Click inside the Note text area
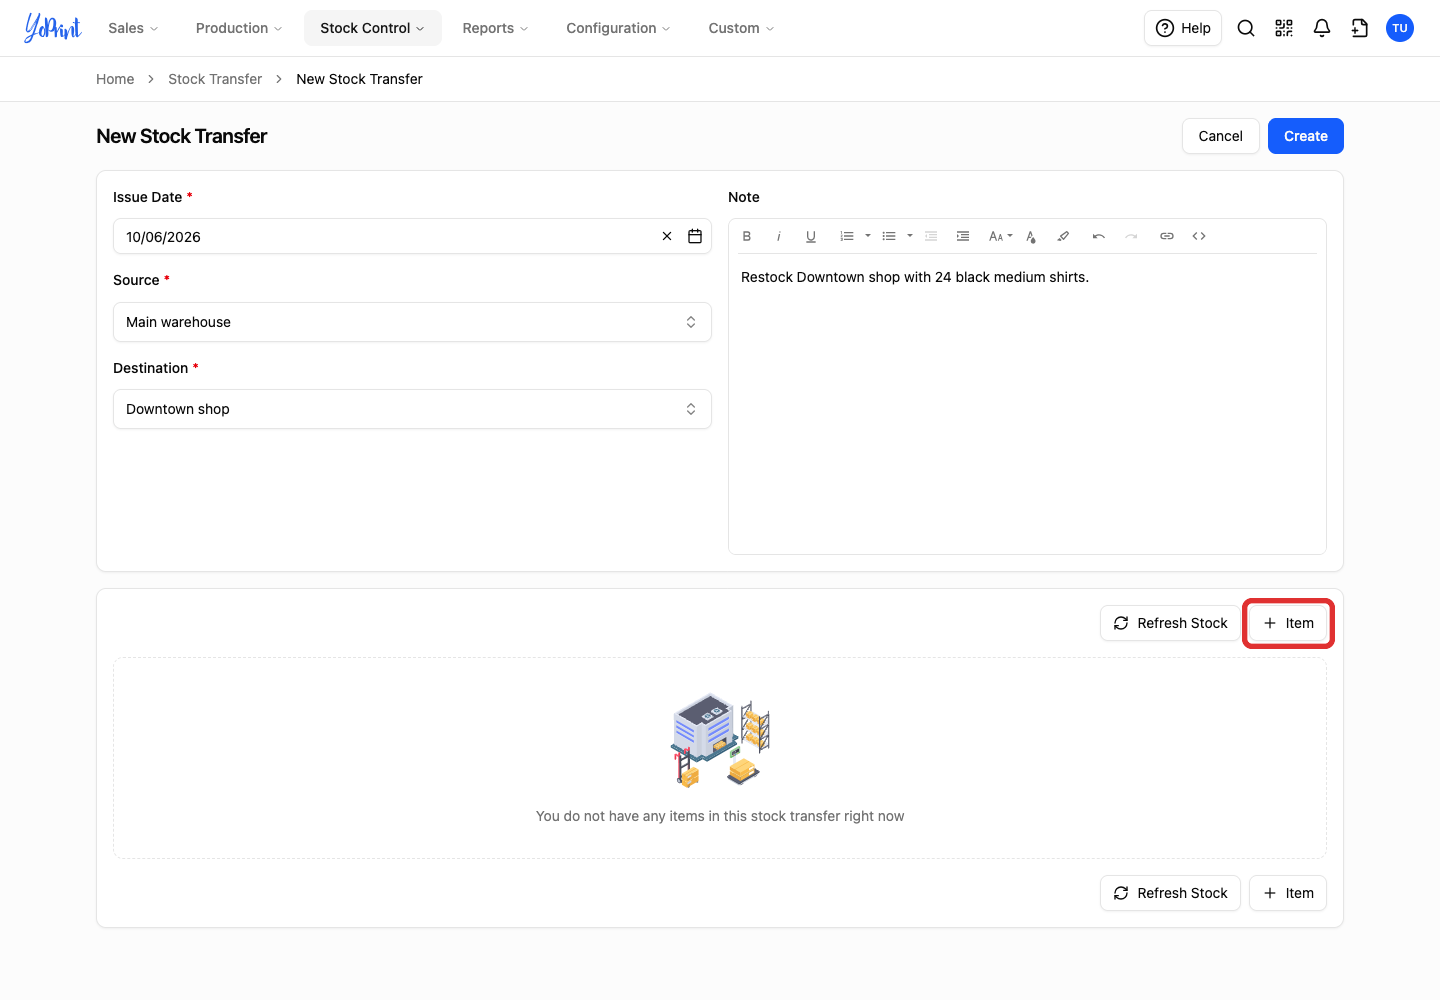This screenshot has width=1440, height=1000. (x=1027, y=404)
